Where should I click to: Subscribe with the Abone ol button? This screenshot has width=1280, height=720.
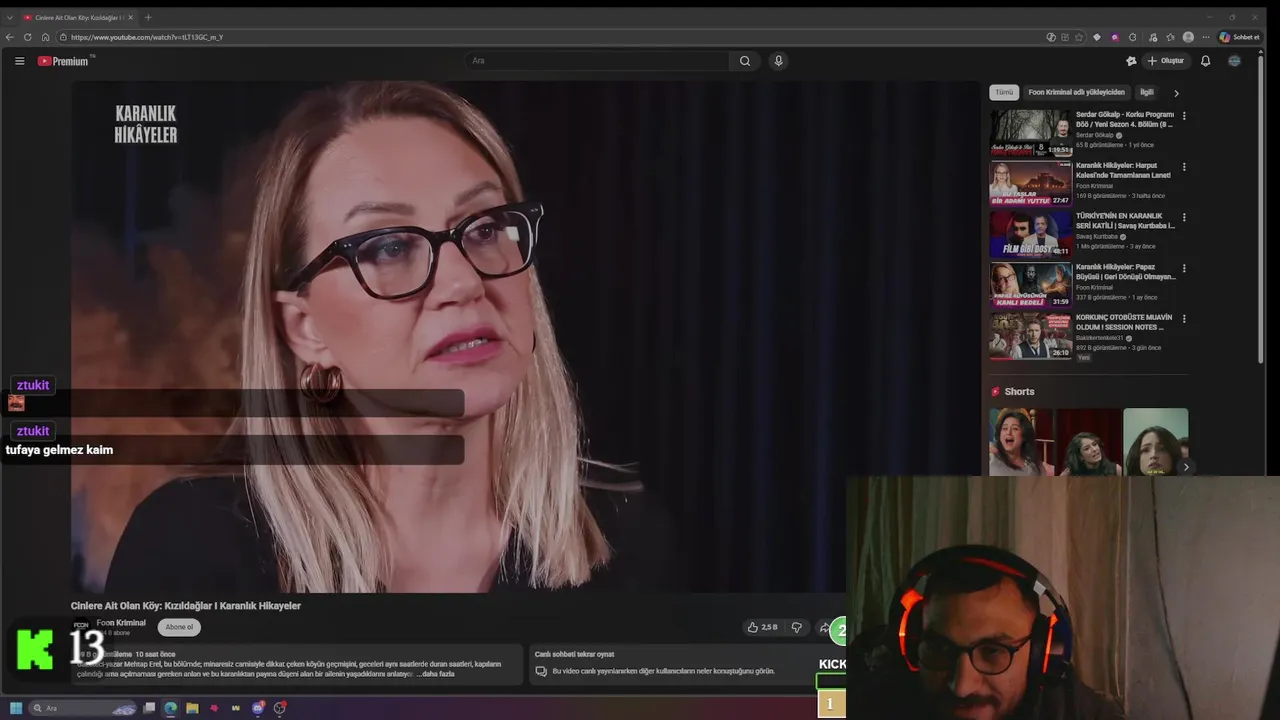tap(179, 627)
